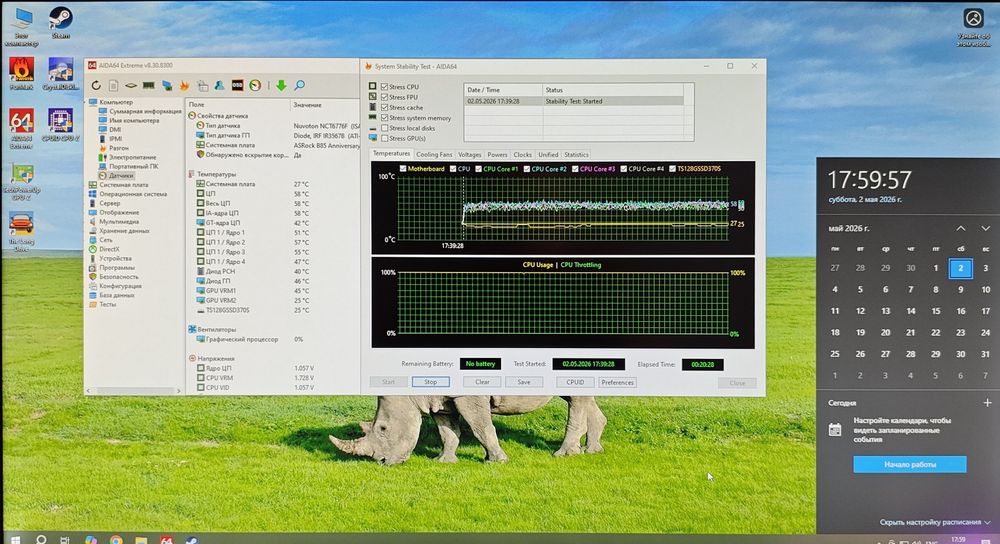Switch to Cooling Fans tab
Screen dimensions: 1000x544
434,154
